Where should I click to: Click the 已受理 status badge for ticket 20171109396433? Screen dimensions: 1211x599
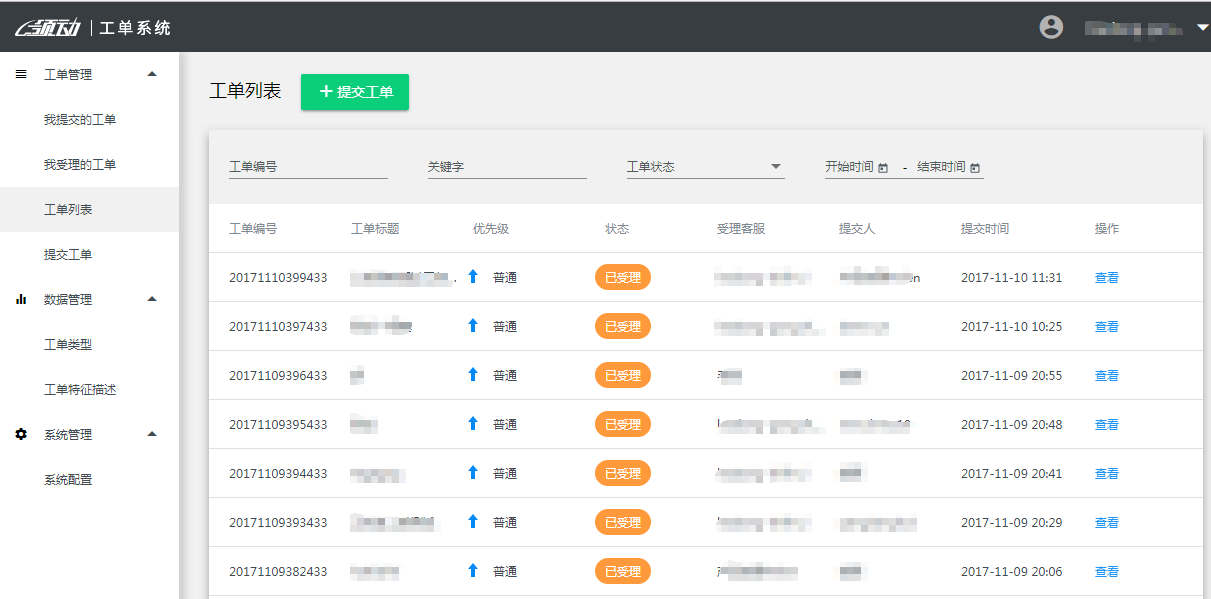click(622, 376)
